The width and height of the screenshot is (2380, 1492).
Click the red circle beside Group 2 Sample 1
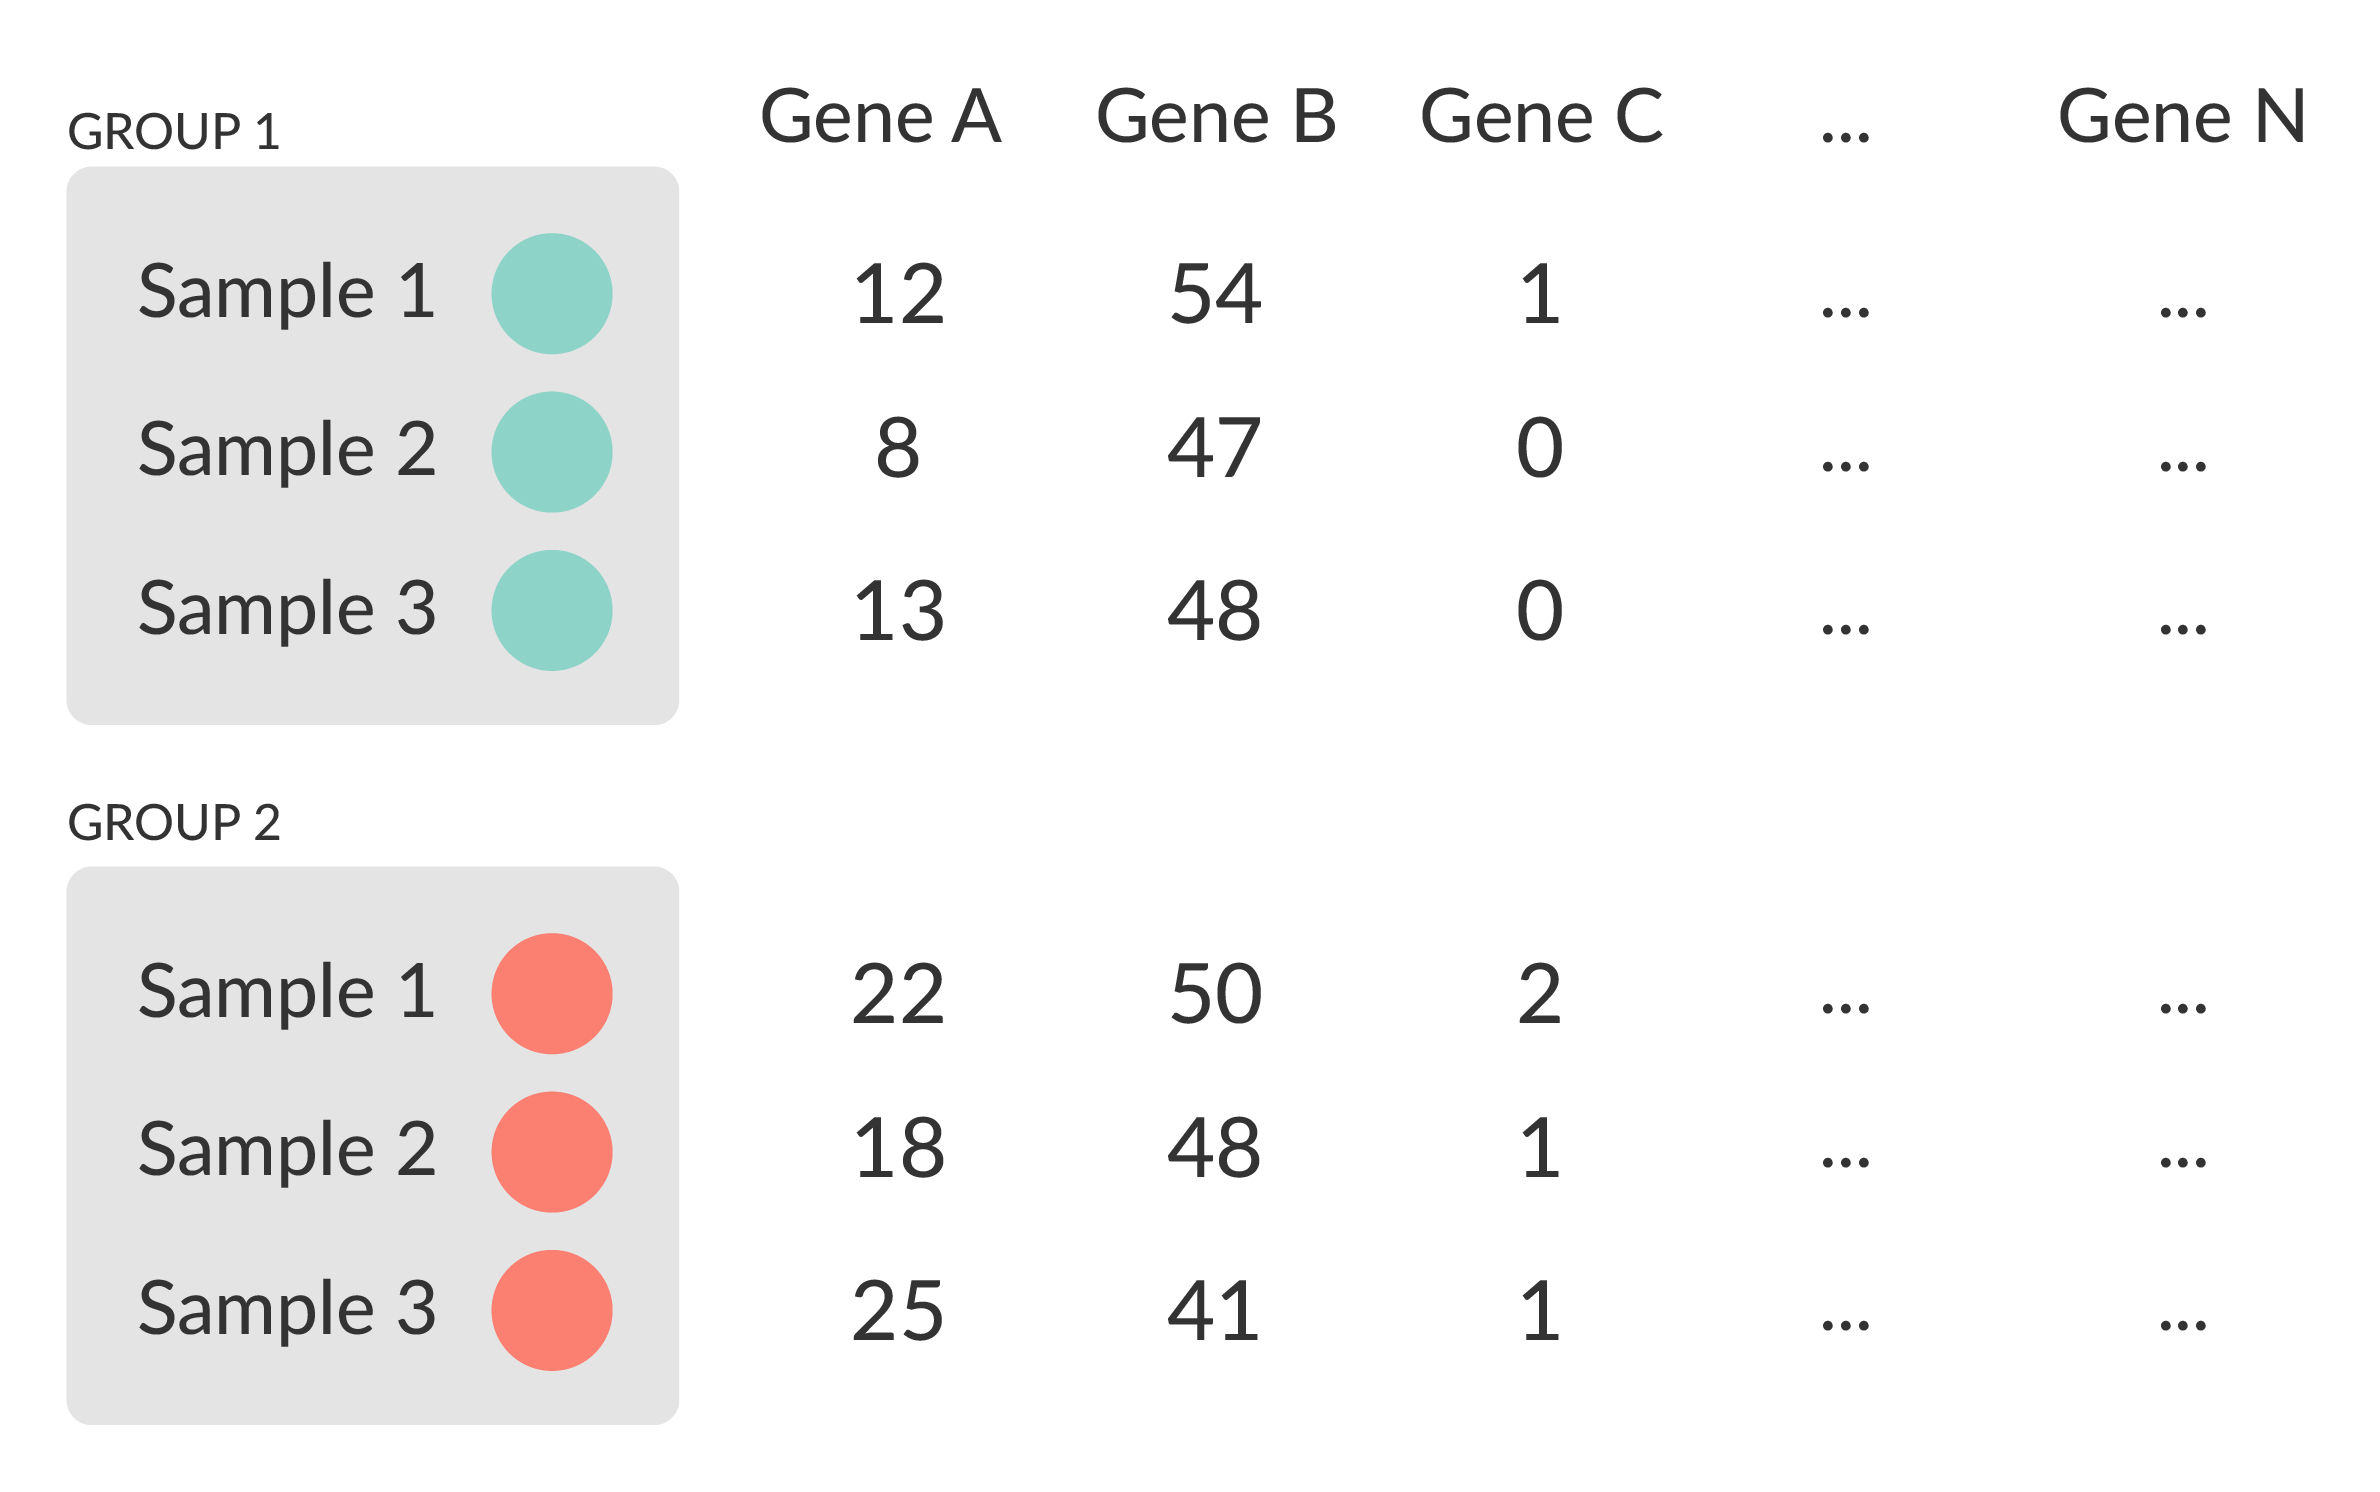click(x=552, y=994)
